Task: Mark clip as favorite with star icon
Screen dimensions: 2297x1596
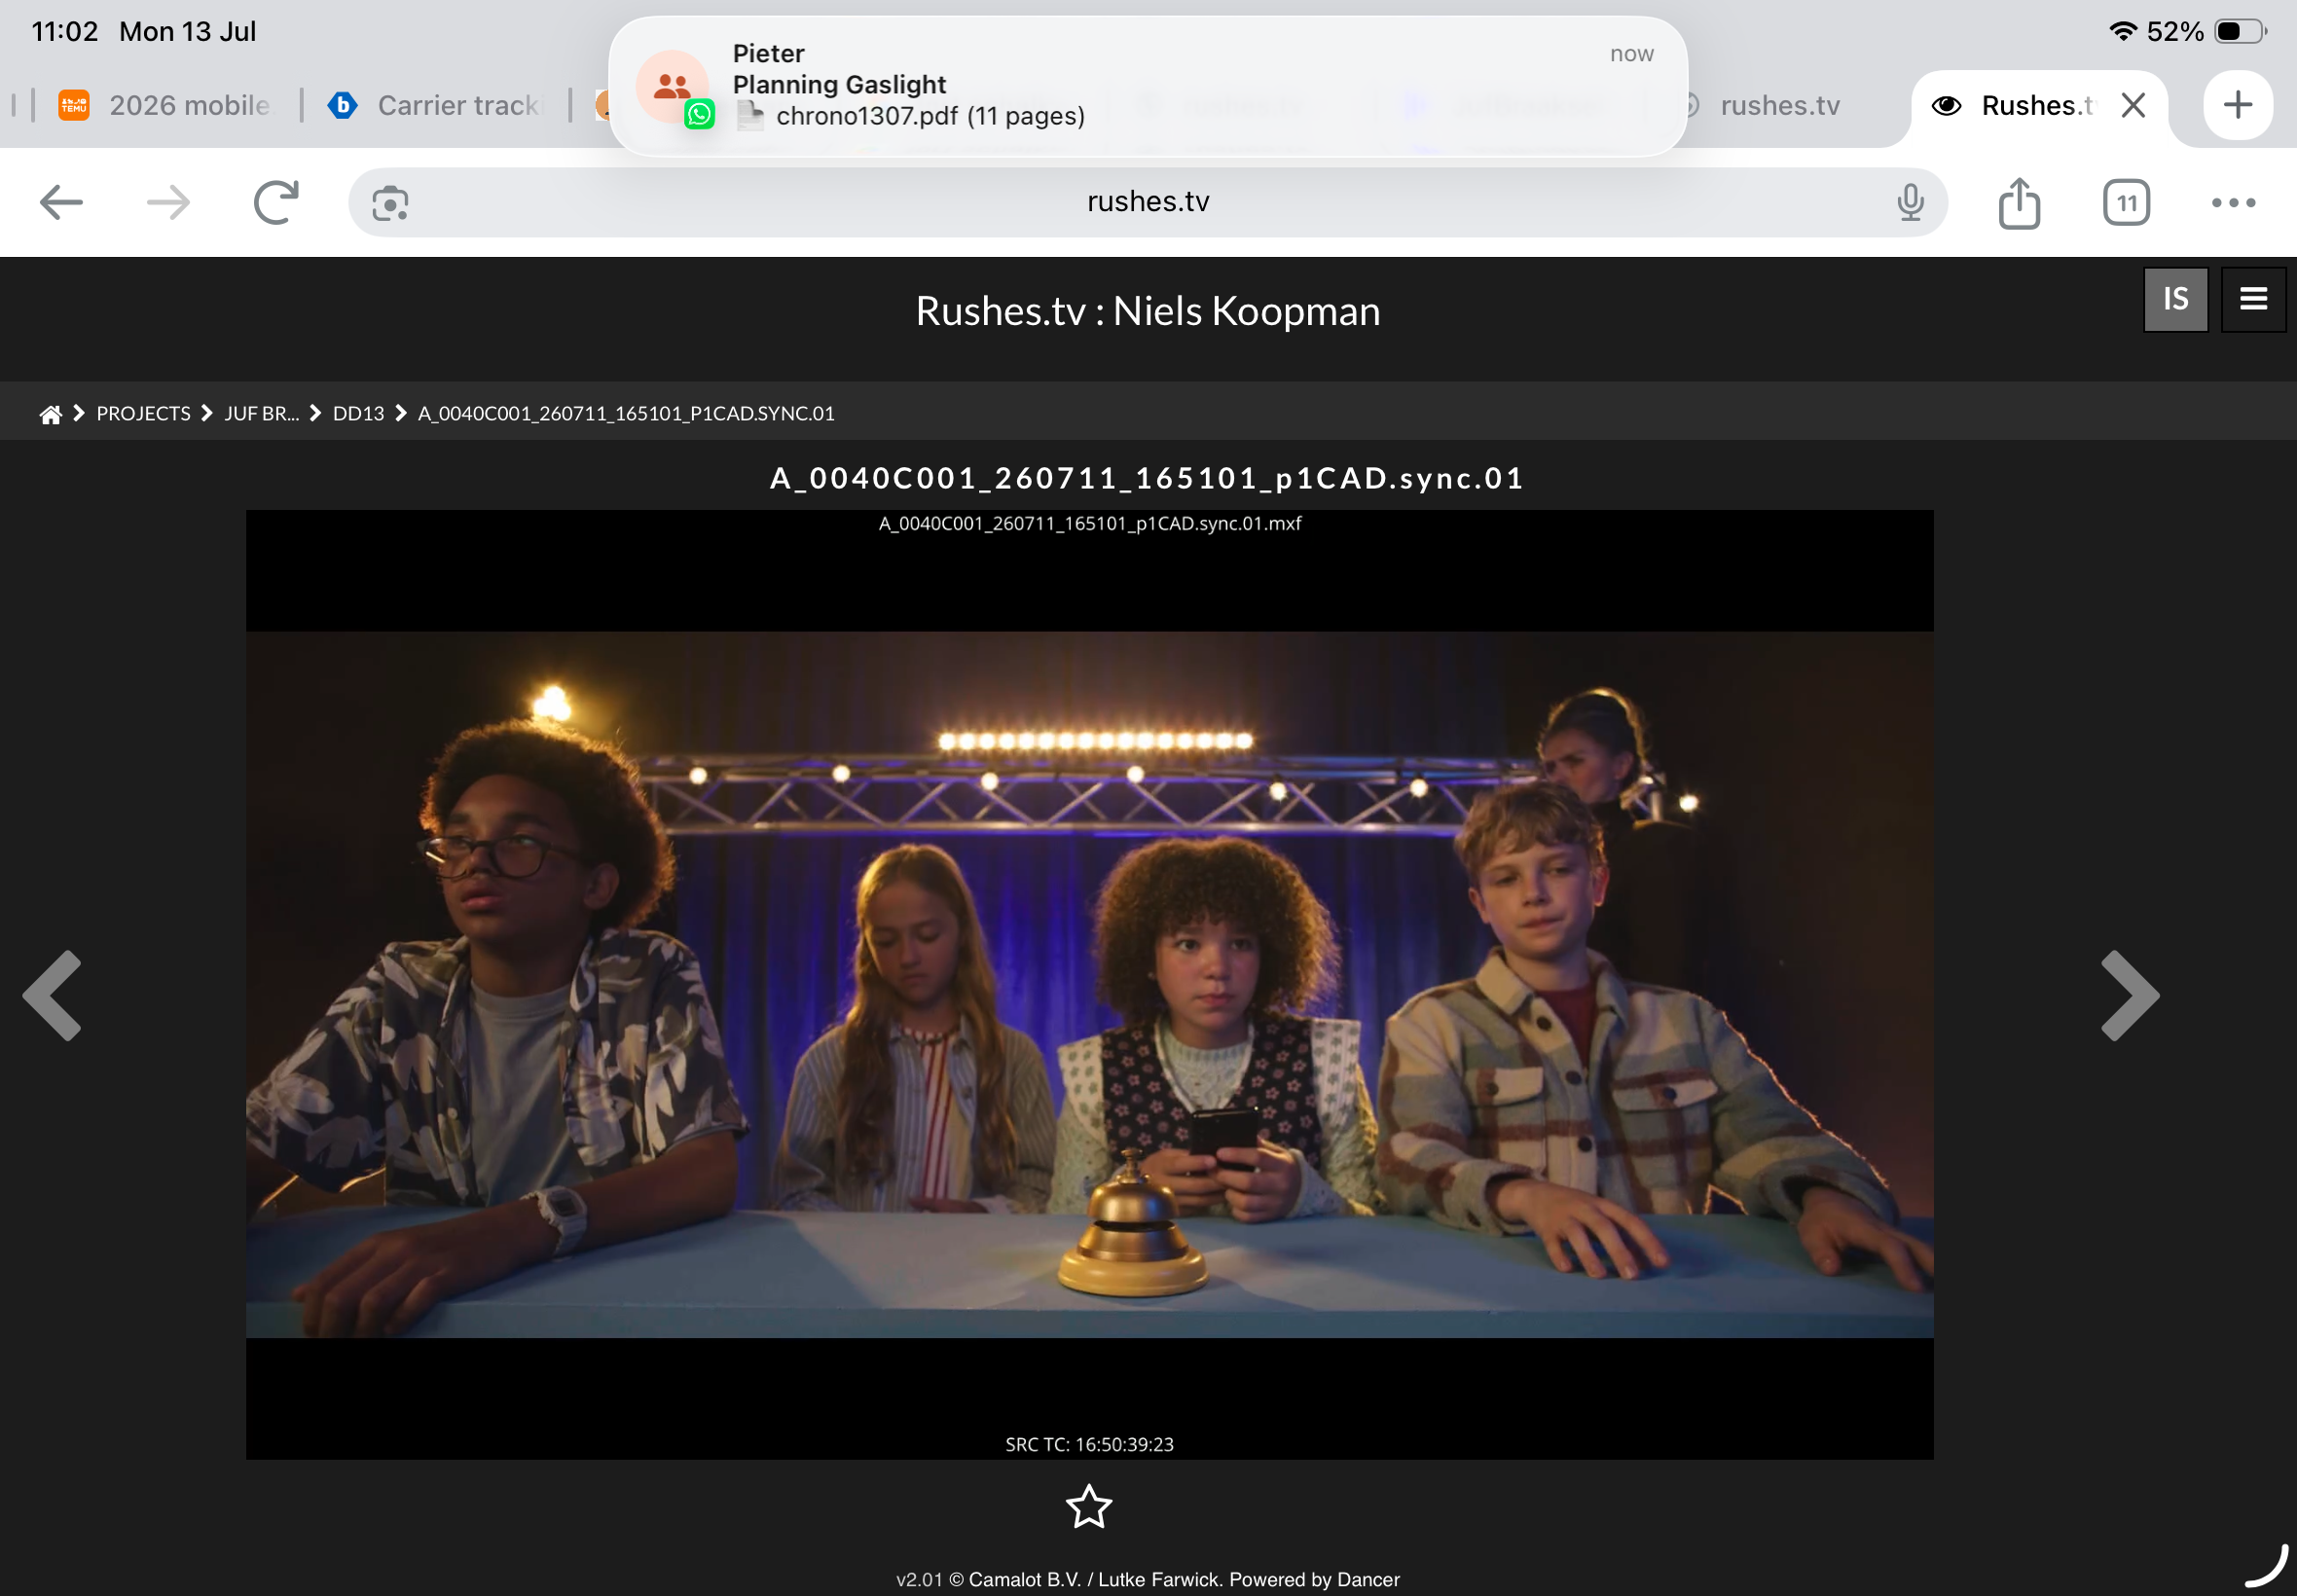Action: point(1088,1506)
